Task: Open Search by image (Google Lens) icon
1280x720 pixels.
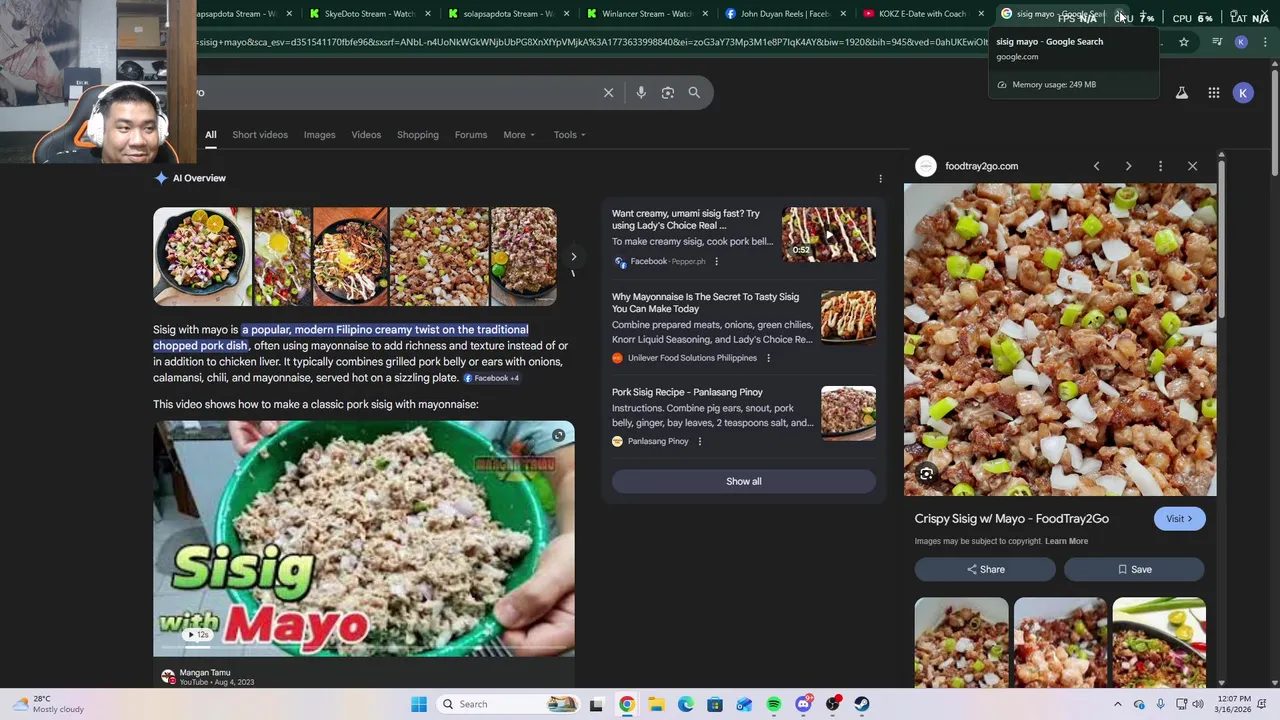Action: tap(668, 92)
